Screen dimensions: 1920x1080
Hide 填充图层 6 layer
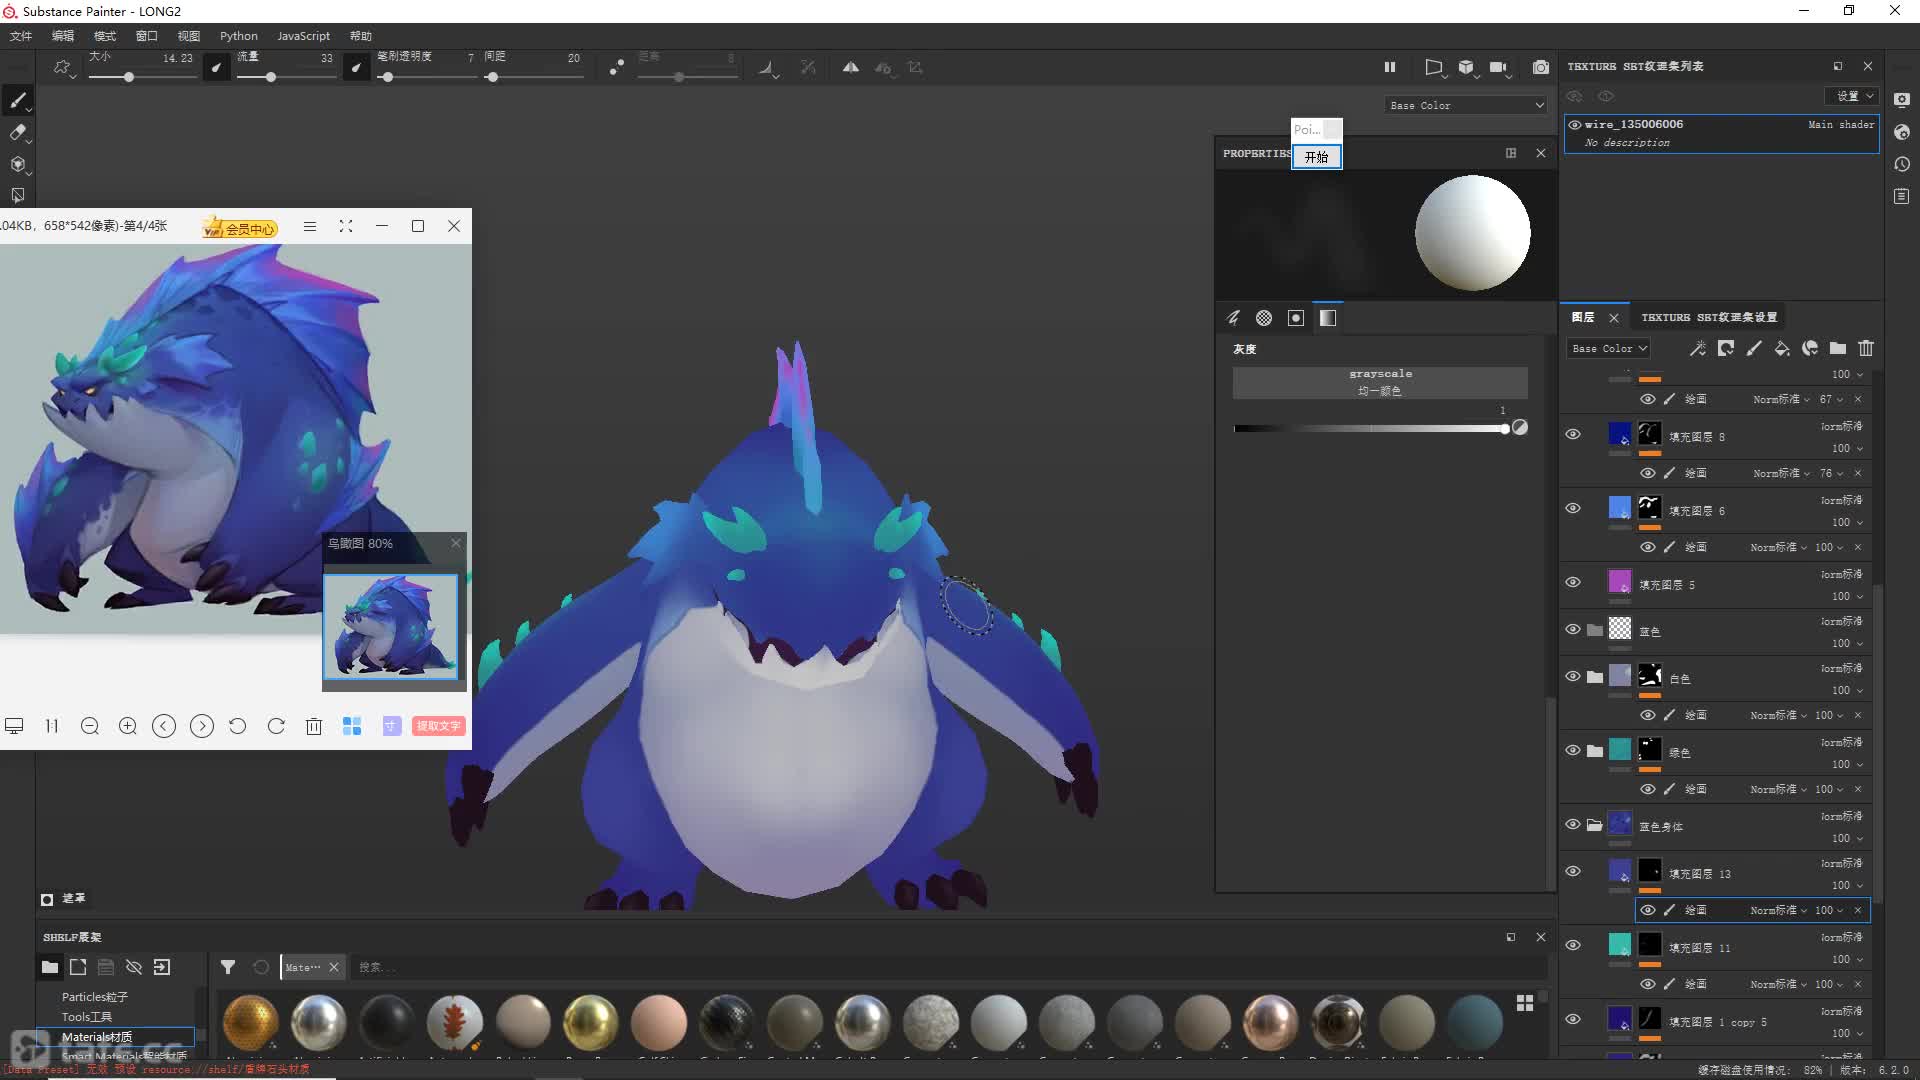[x=1573, y=508]
